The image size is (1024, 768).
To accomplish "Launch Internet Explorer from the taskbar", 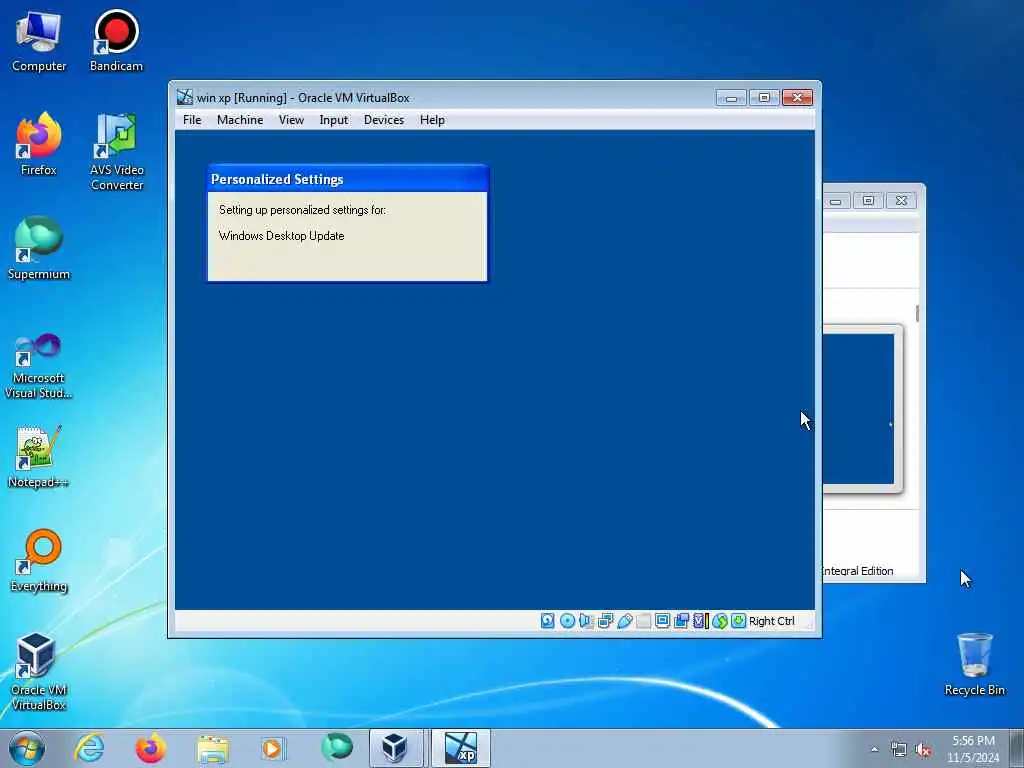I will 89,748.
